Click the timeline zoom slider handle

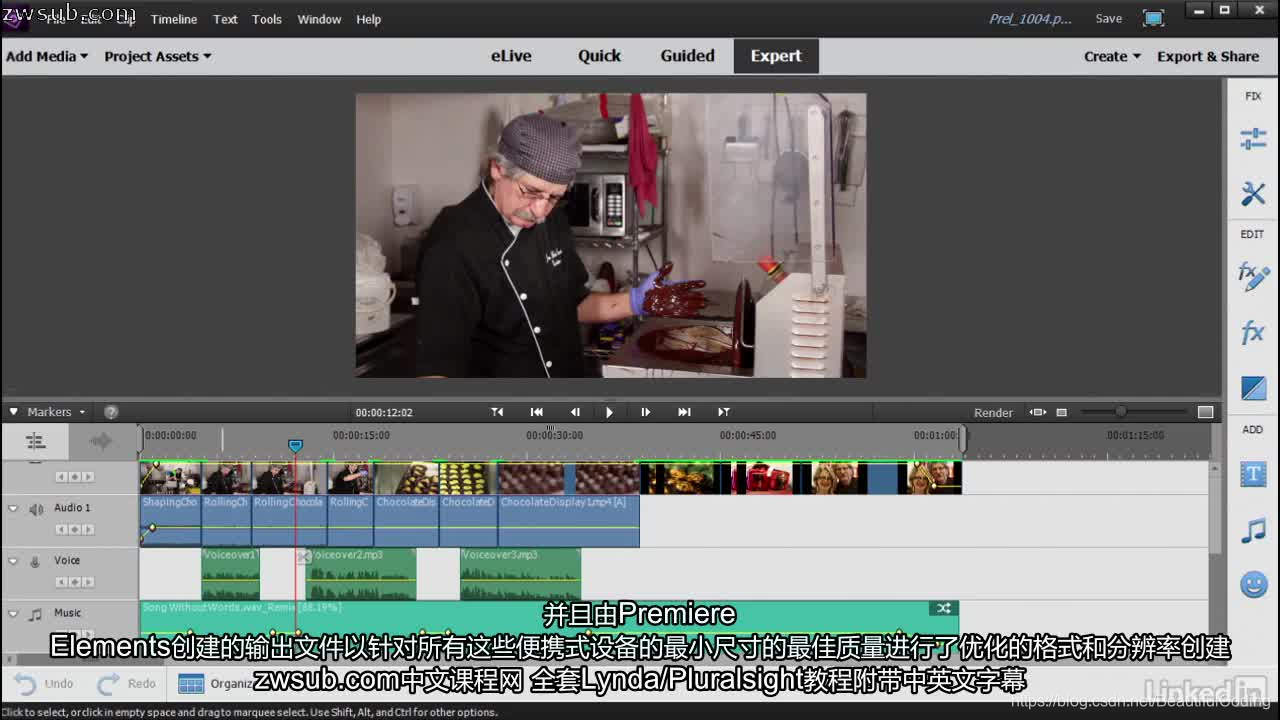coord(1121,412)
